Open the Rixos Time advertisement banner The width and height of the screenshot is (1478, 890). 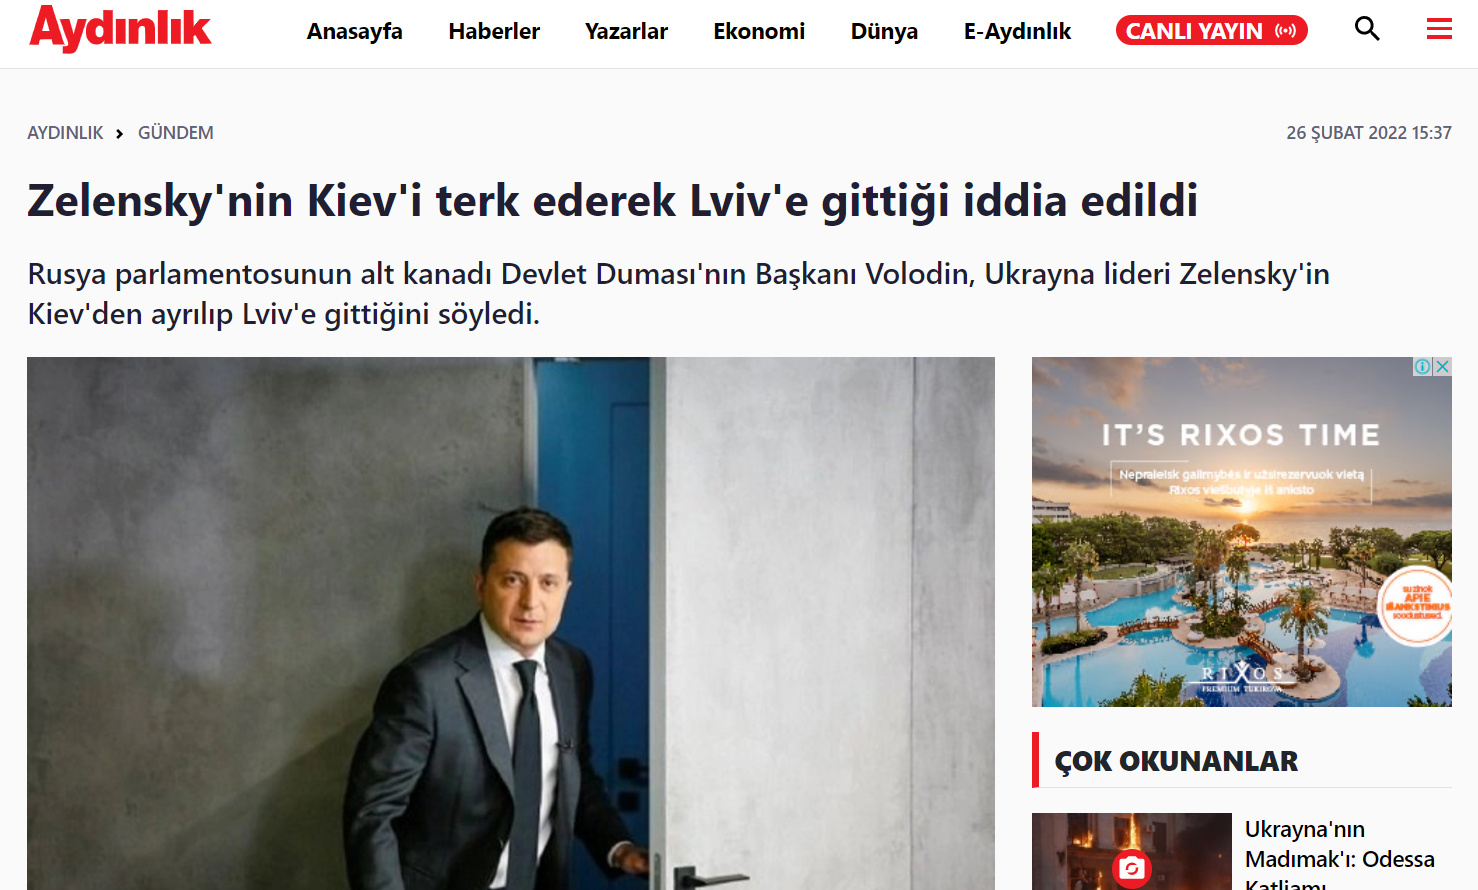(1241, 532)
